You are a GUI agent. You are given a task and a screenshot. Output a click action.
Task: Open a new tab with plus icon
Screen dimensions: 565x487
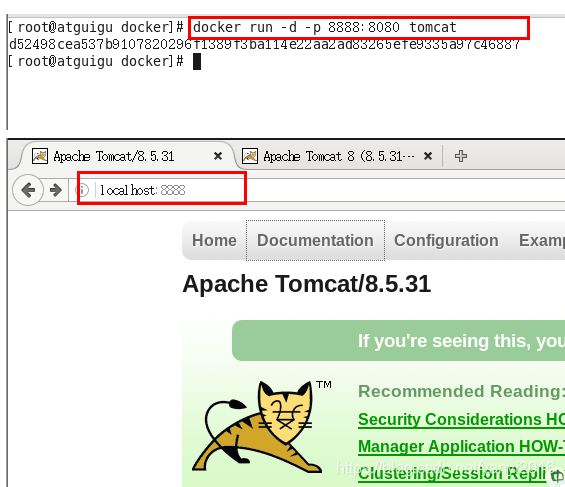click(x=461, y=156)
